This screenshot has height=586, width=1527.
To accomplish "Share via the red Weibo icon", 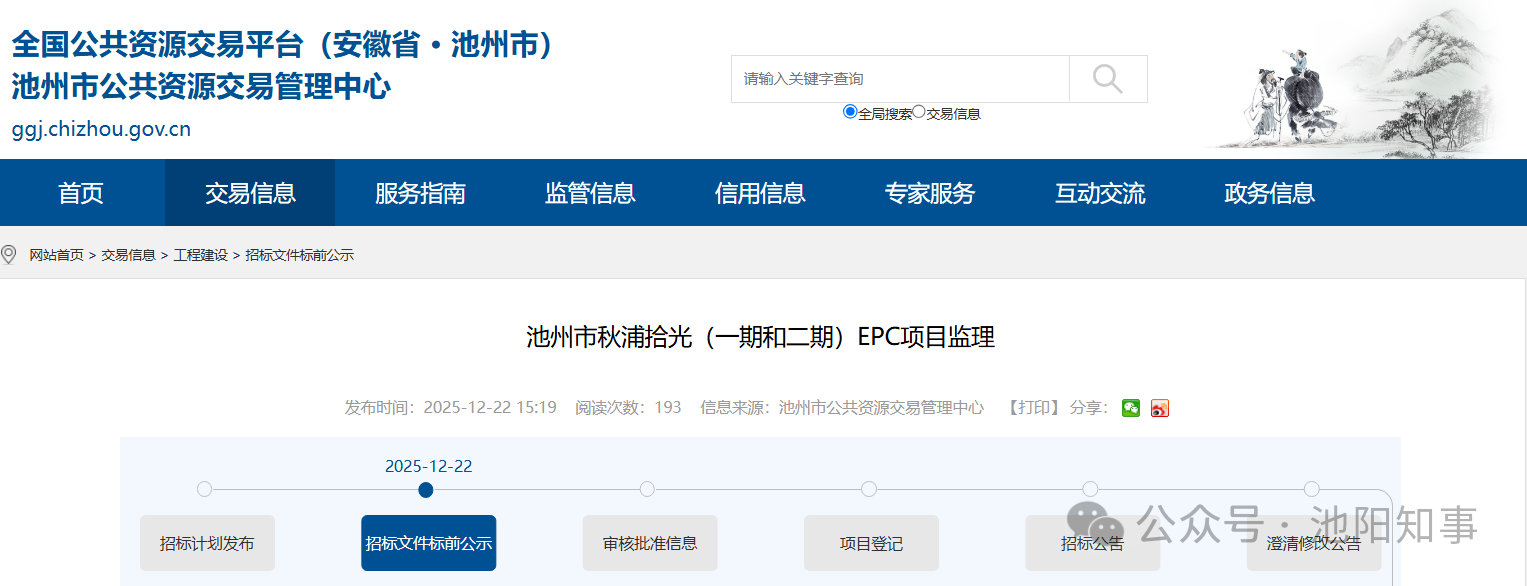I will point(1160,408).
